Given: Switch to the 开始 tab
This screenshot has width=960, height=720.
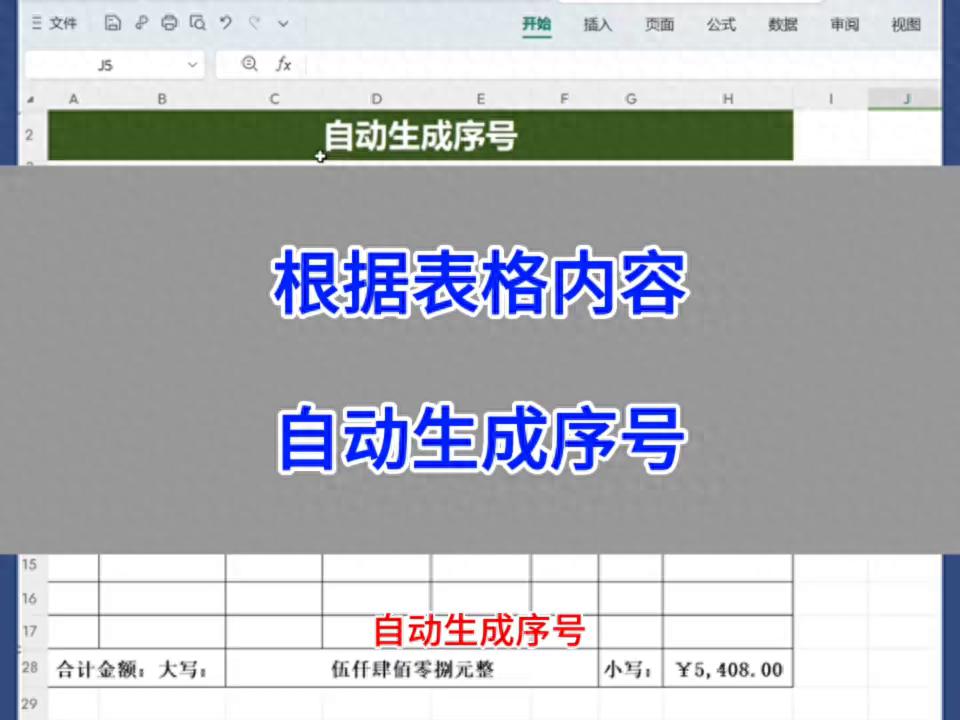Looking at the screenshot, I should (x=537, y=25).
